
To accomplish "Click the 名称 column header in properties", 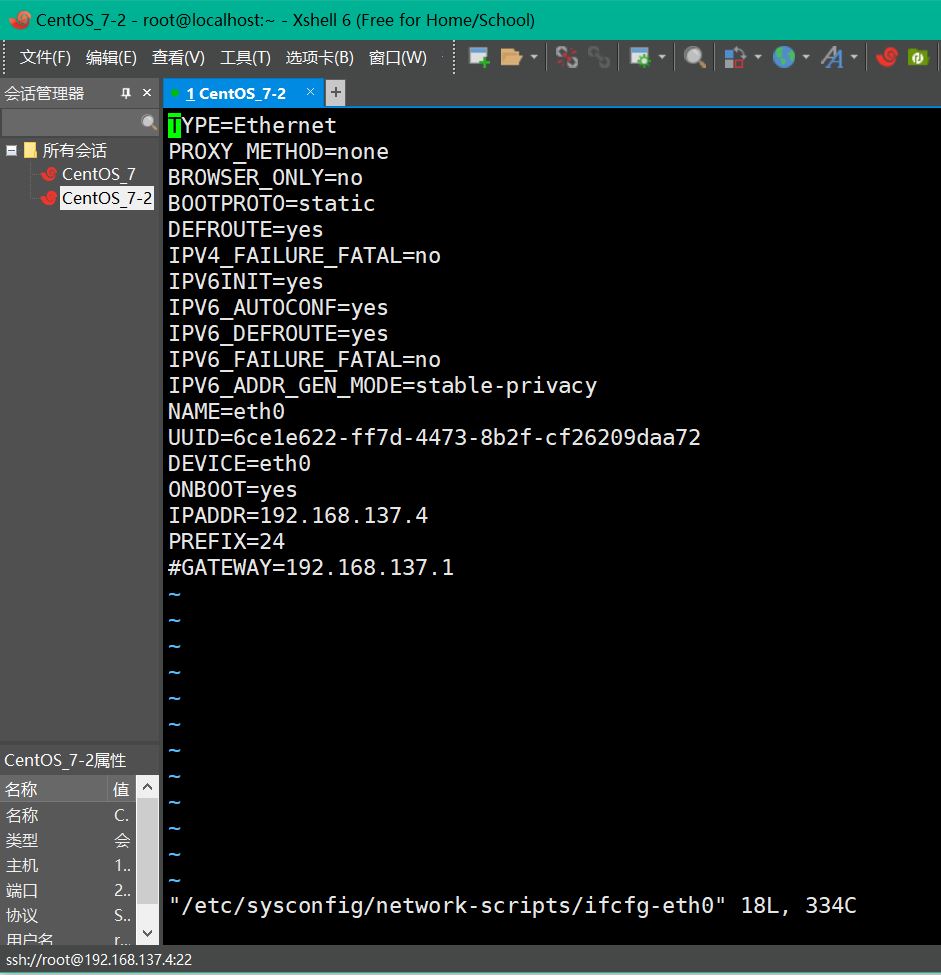I will [x=54, y=789].
